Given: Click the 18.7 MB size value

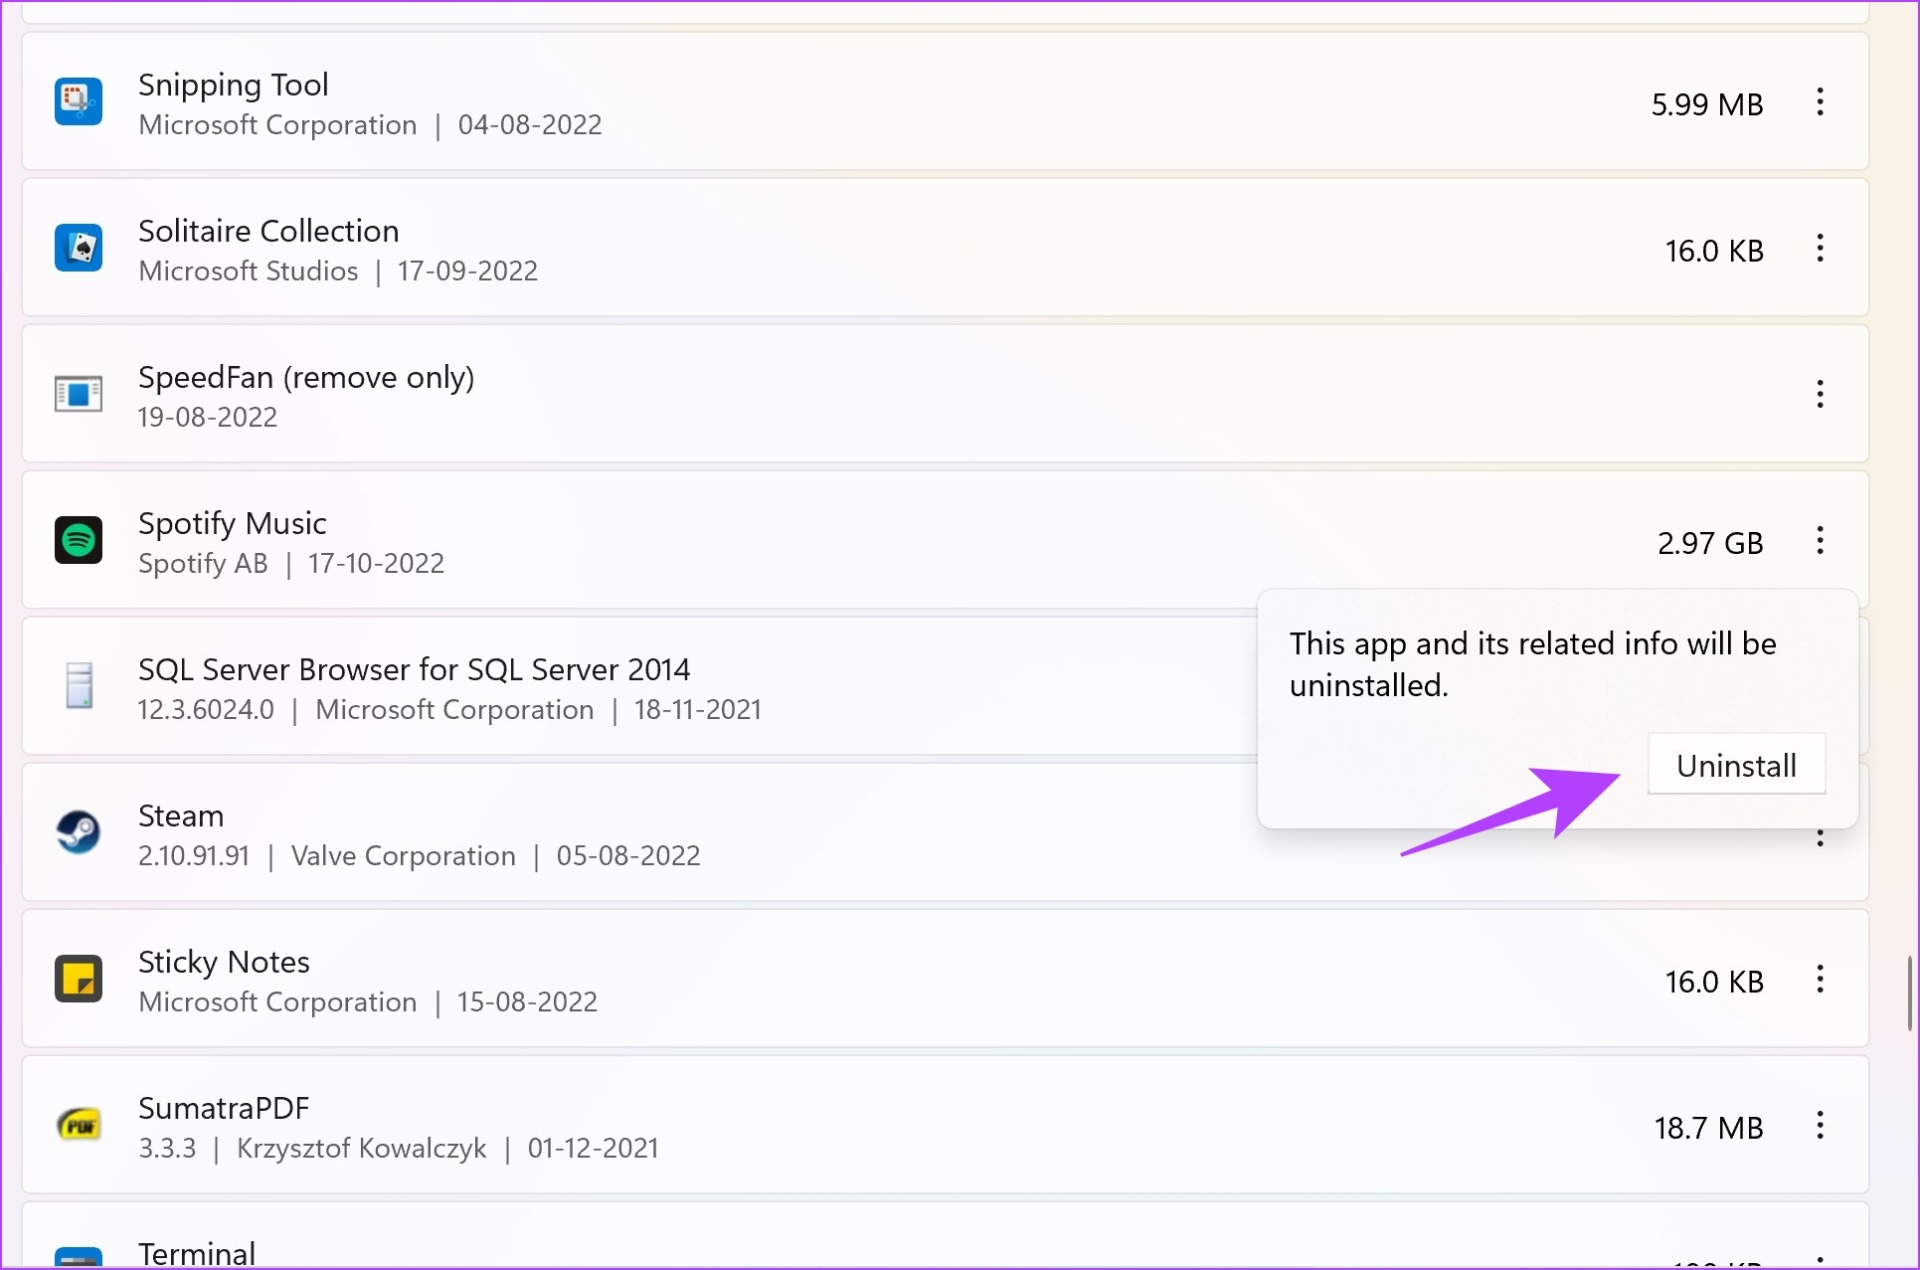Looking at the screenshot, I should click(1708, 1127).
